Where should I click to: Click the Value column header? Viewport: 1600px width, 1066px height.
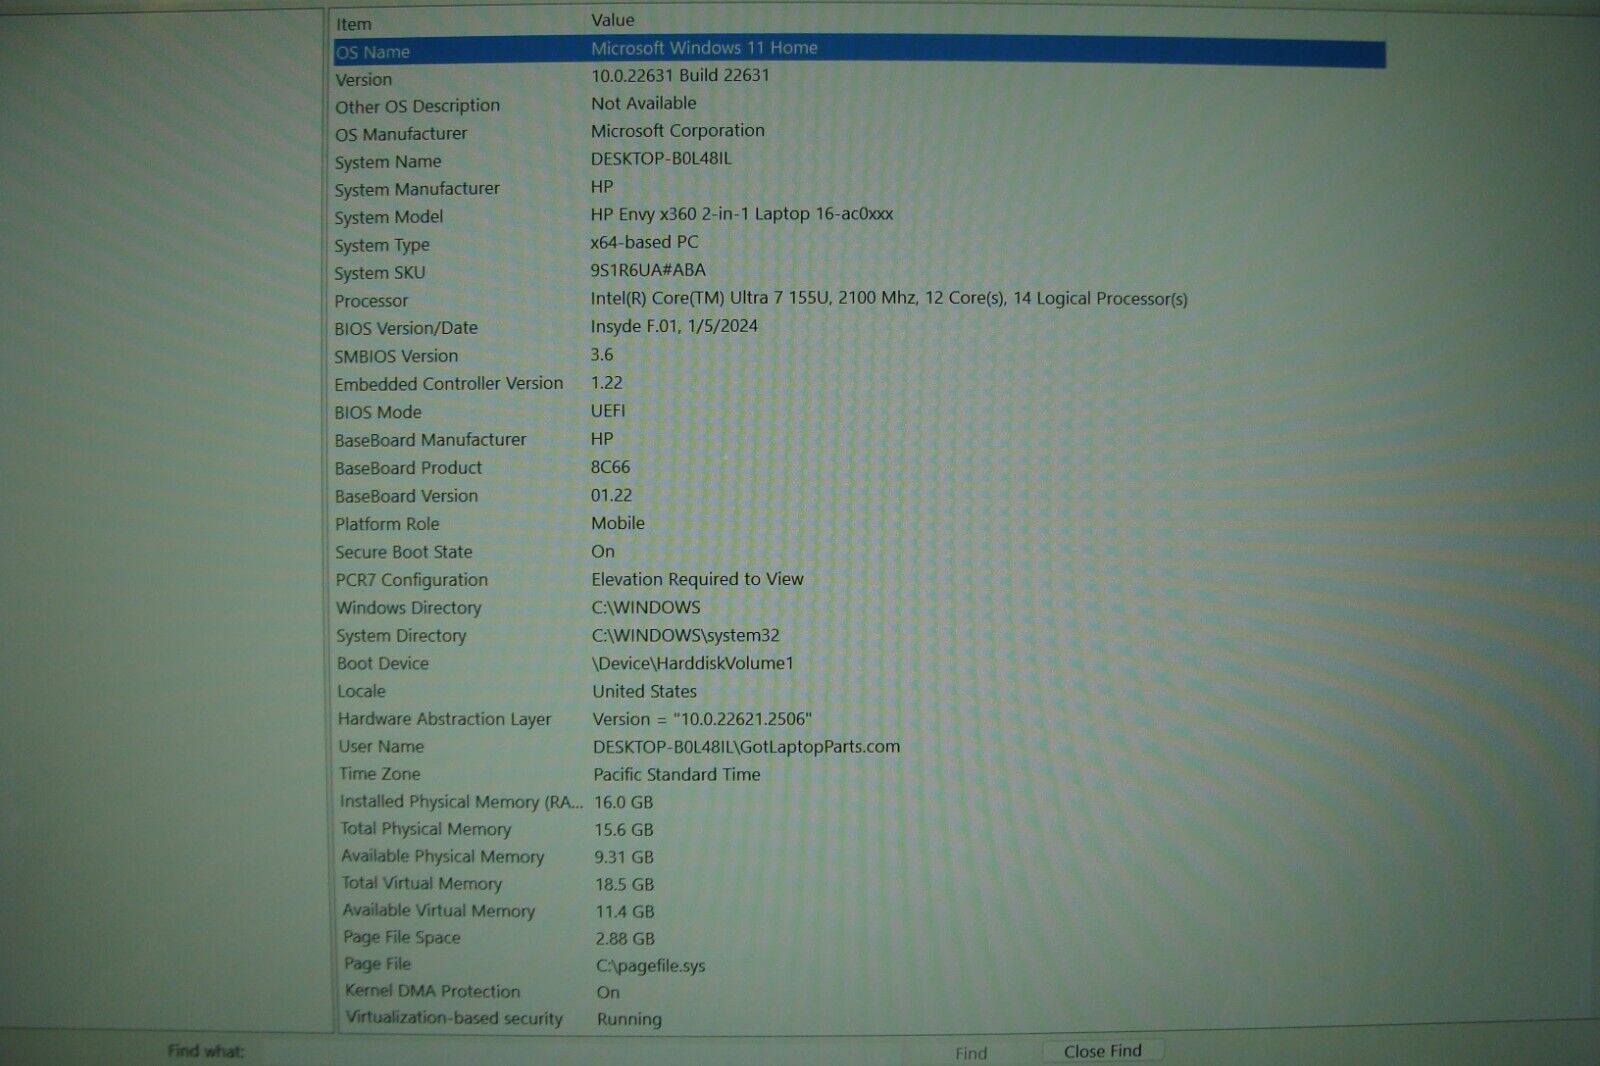click(x=613, y=20)
